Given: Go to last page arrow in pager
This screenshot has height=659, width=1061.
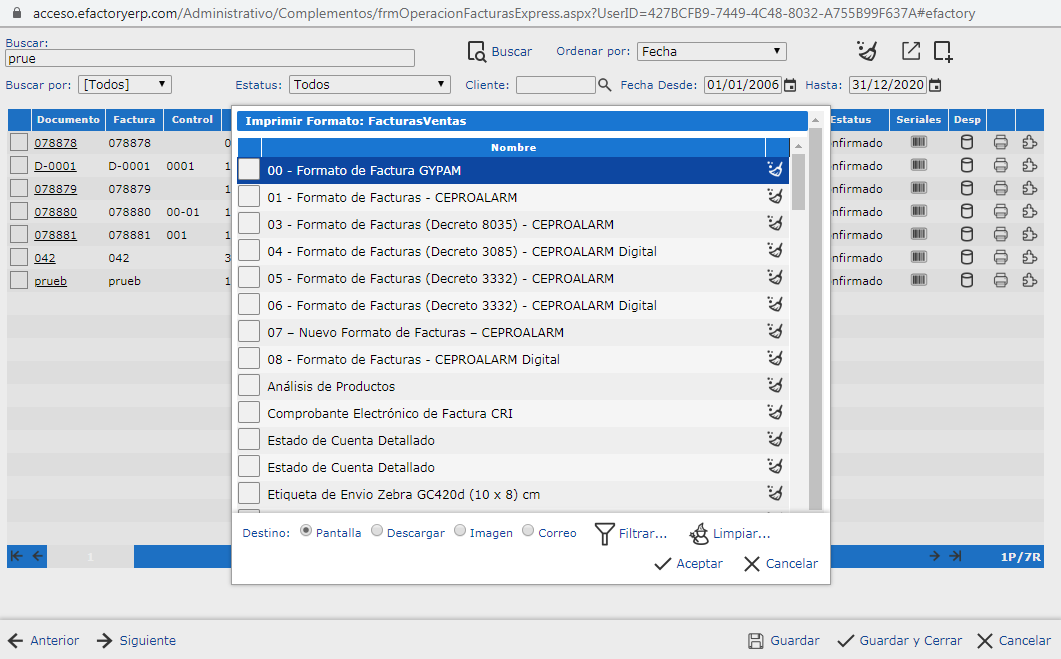Looking at the screenshot, I should coord(955,556).
